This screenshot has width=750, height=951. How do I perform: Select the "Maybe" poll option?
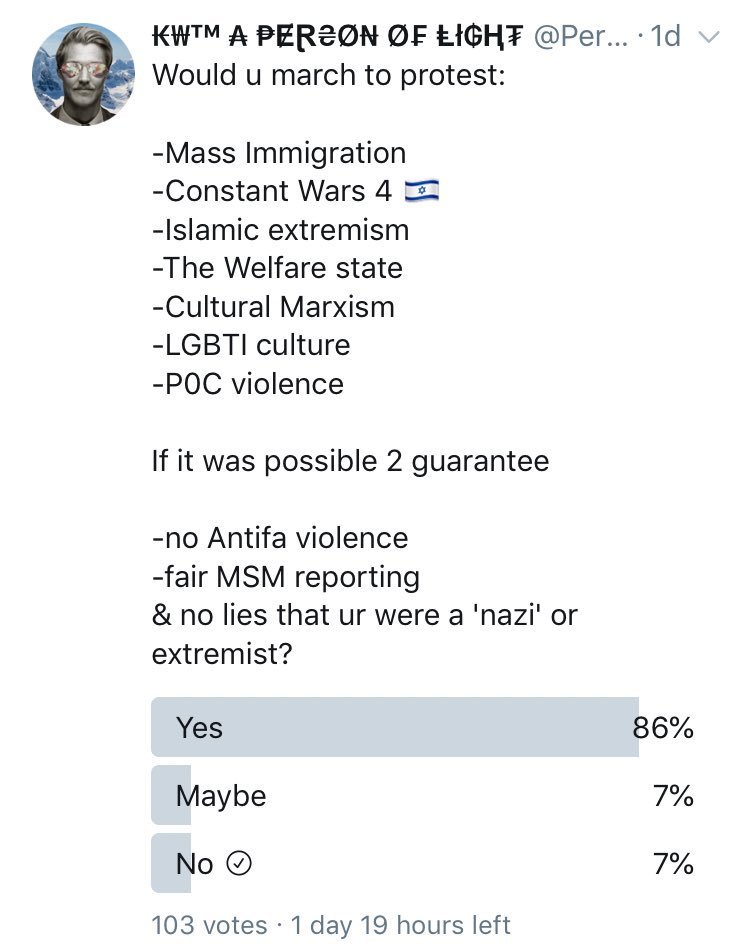(221, 796)
